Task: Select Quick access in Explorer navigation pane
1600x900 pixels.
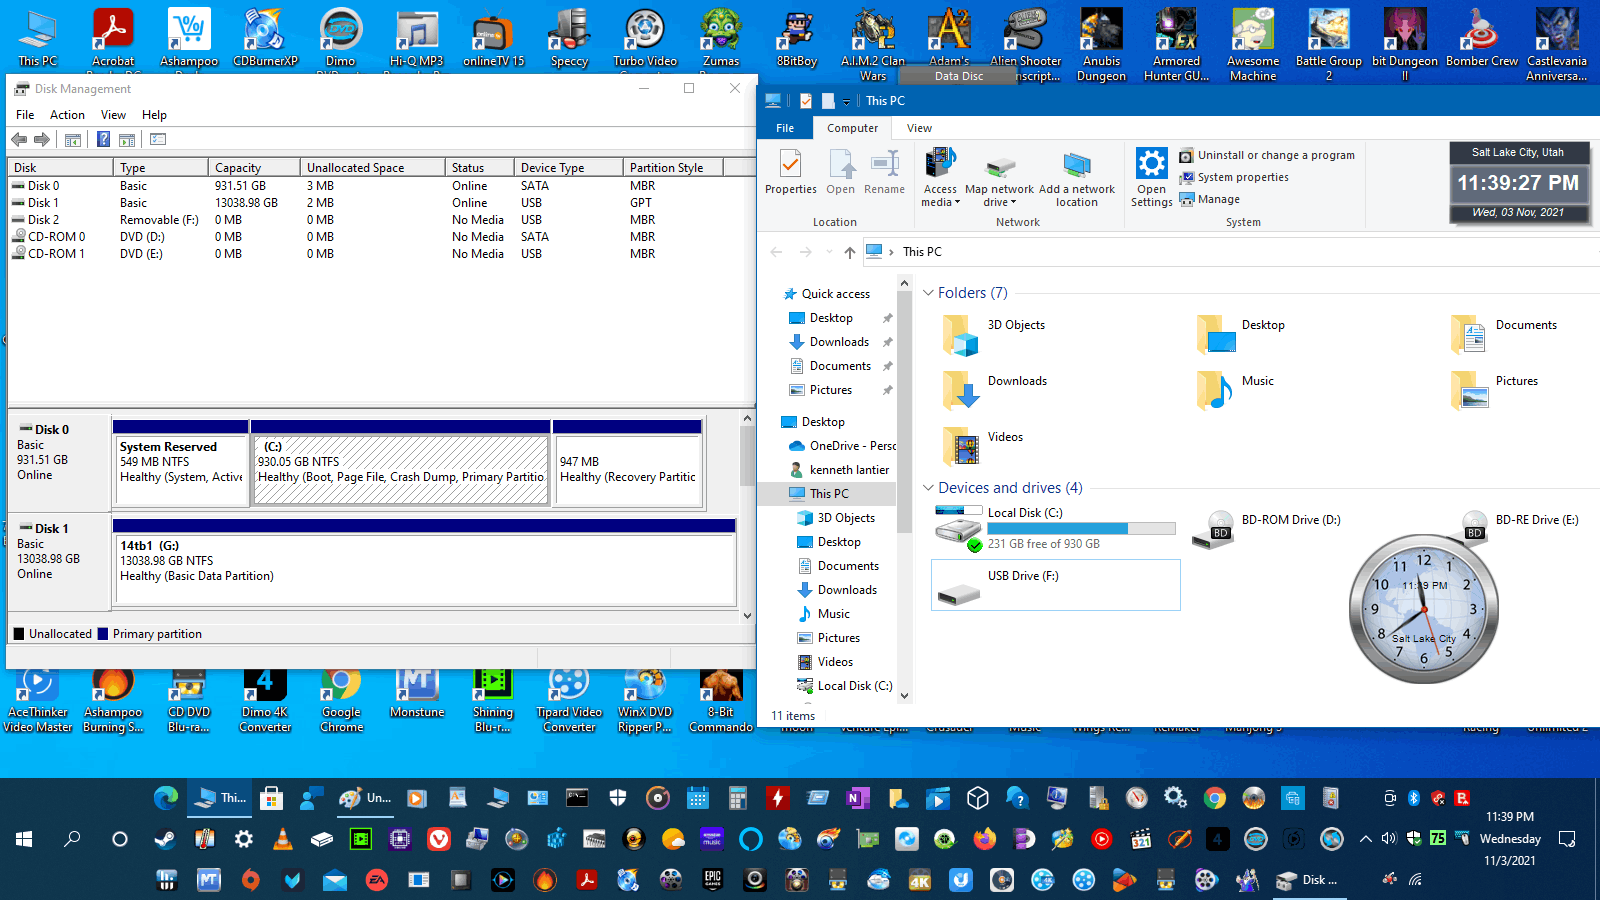Action: [835, 294]
